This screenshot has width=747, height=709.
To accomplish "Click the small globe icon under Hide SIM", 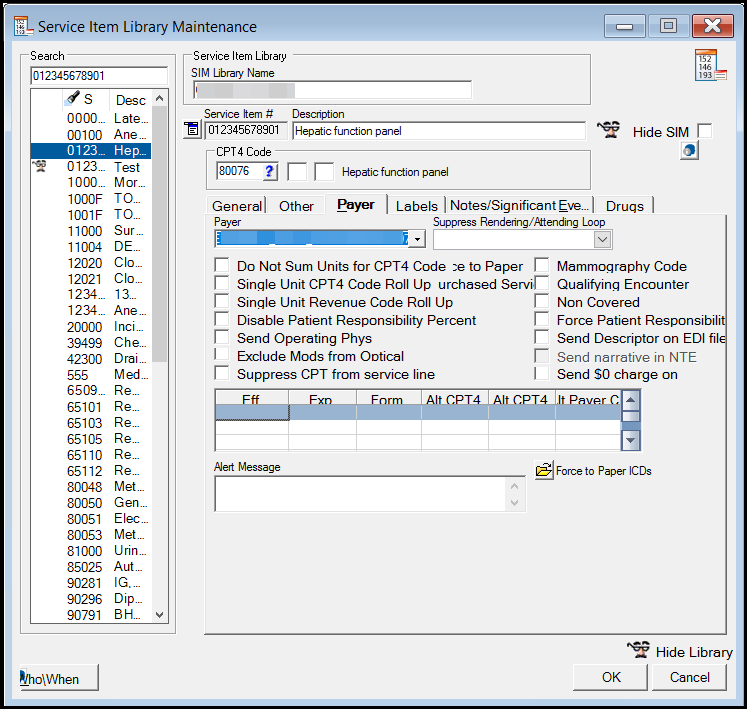I will pyautogui.click(x=689, y=151).
